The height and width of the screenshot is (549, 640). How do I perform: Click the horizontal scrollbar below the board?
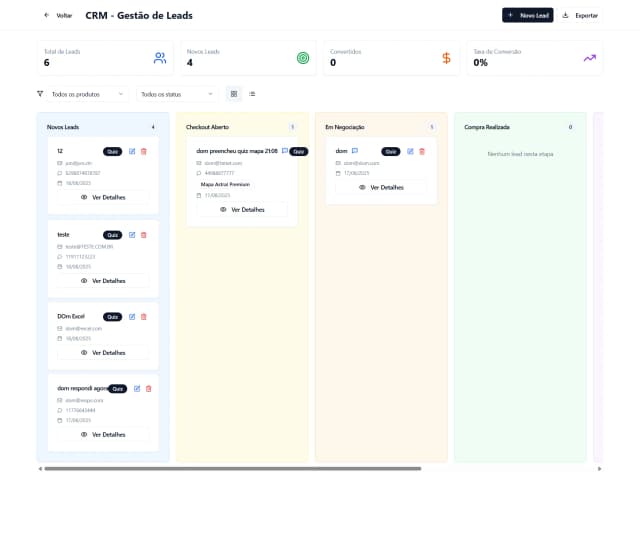[232, 468]
